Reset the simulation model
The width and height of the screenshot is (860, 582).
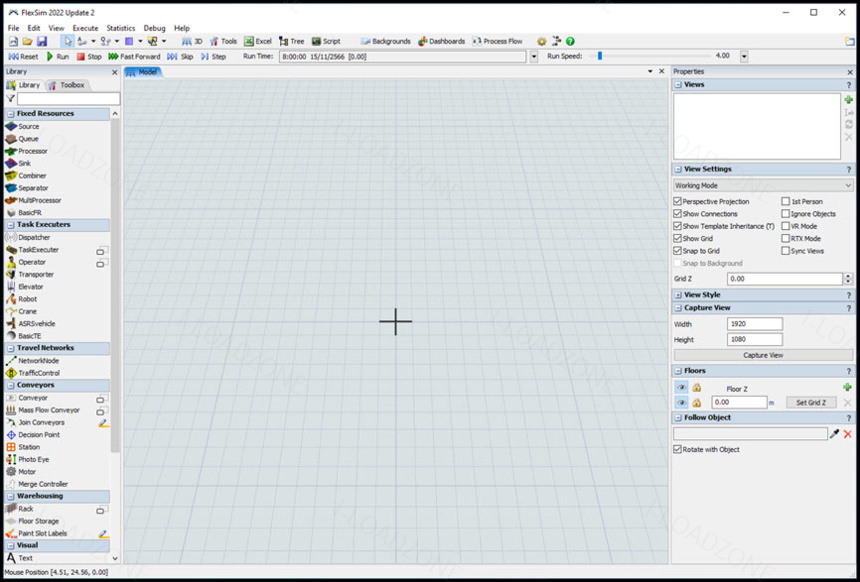[23, 56]
